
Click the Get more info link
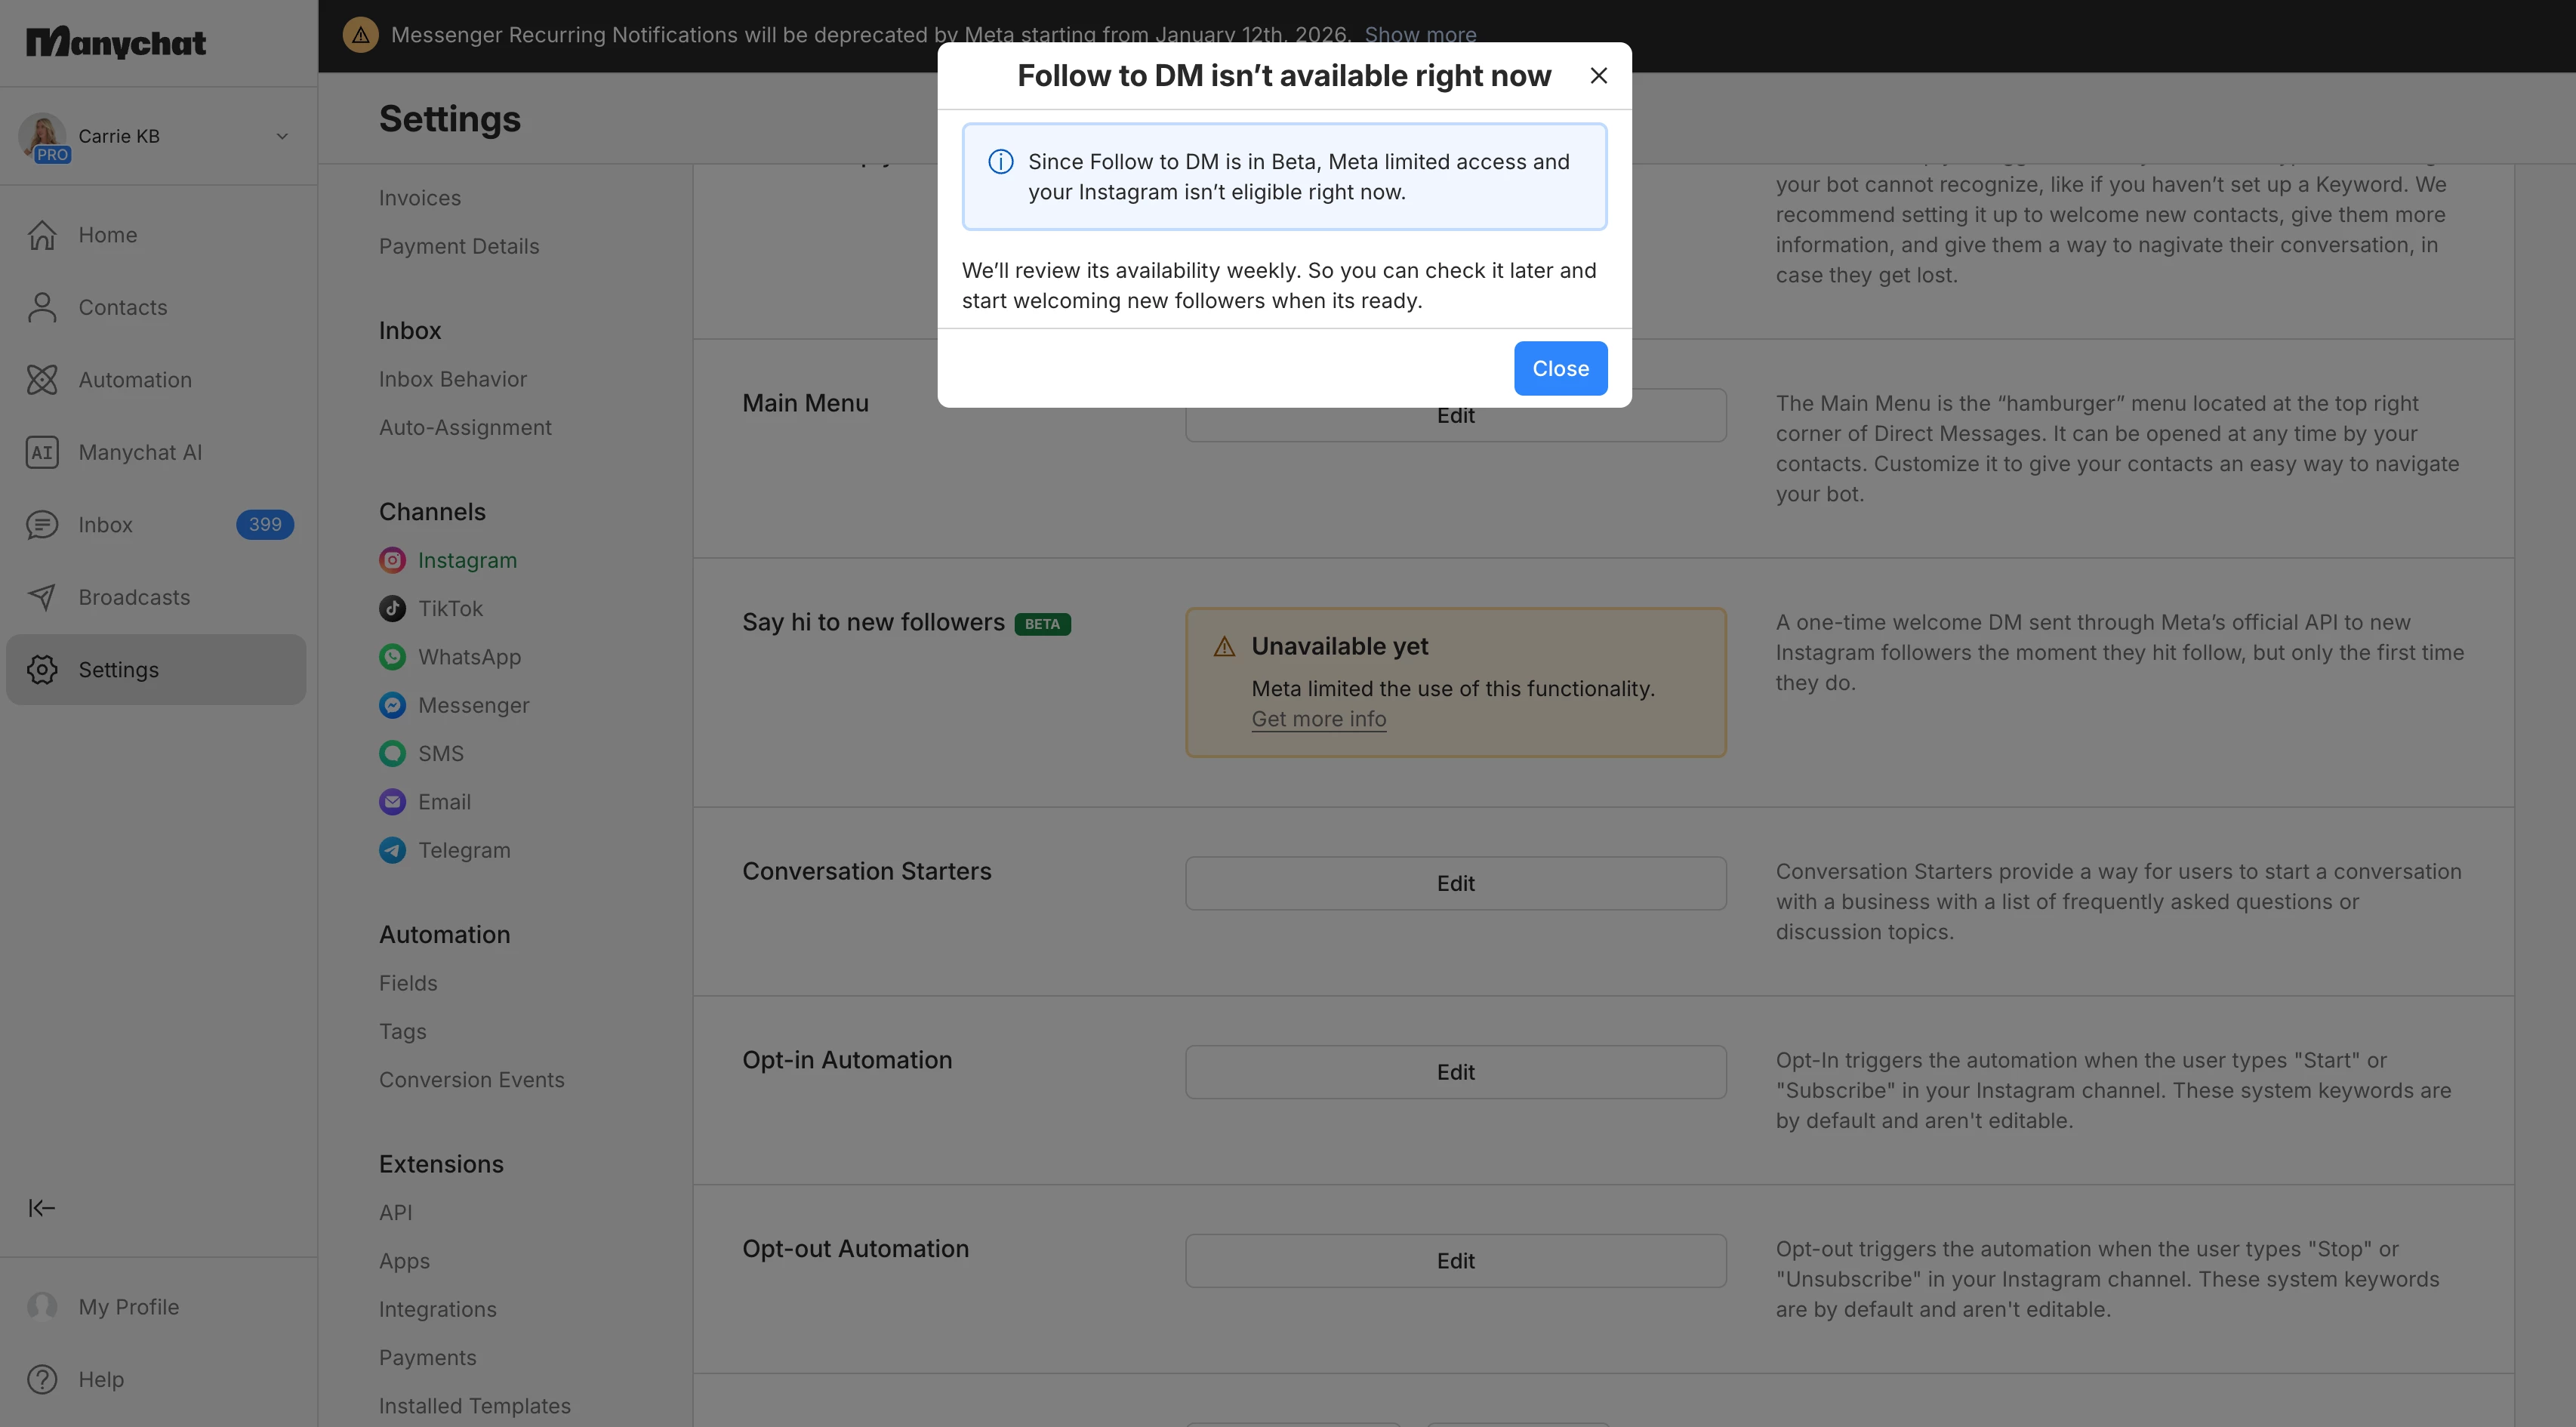click(x=1318, y=719)
